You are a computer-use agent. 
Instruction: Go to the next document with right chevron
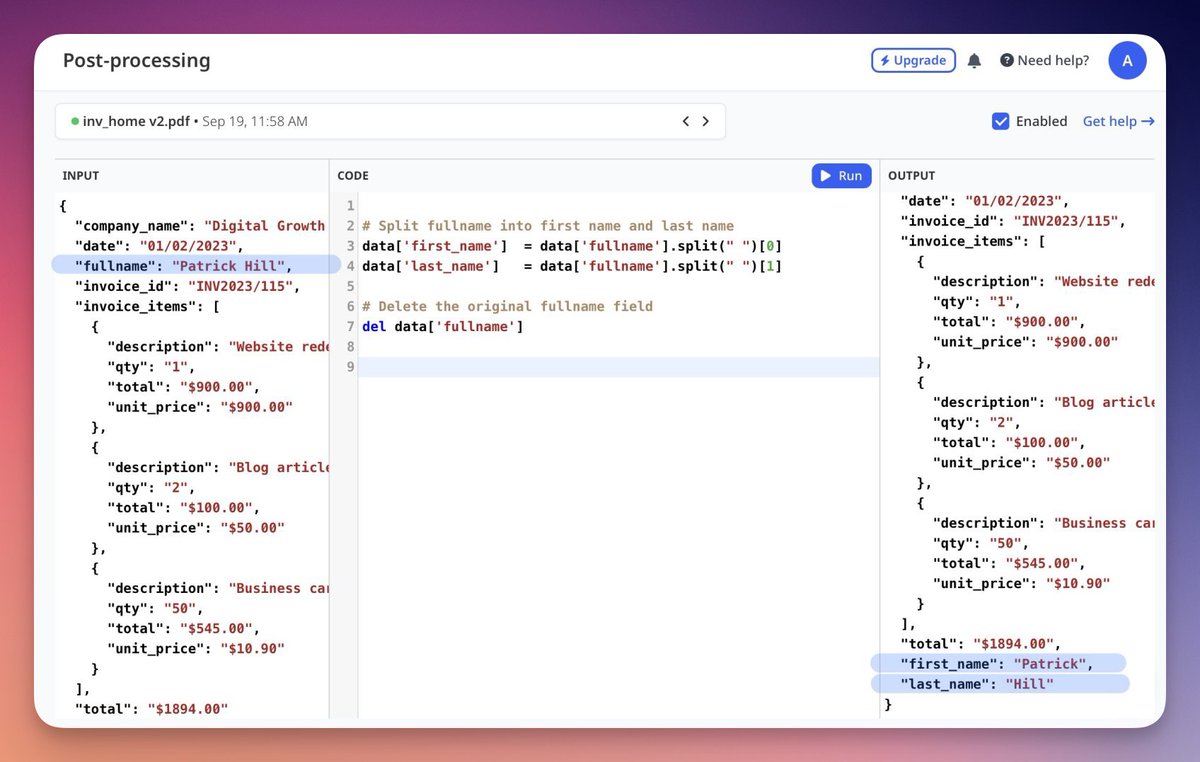pyautogui.click(x=705, y=121)
